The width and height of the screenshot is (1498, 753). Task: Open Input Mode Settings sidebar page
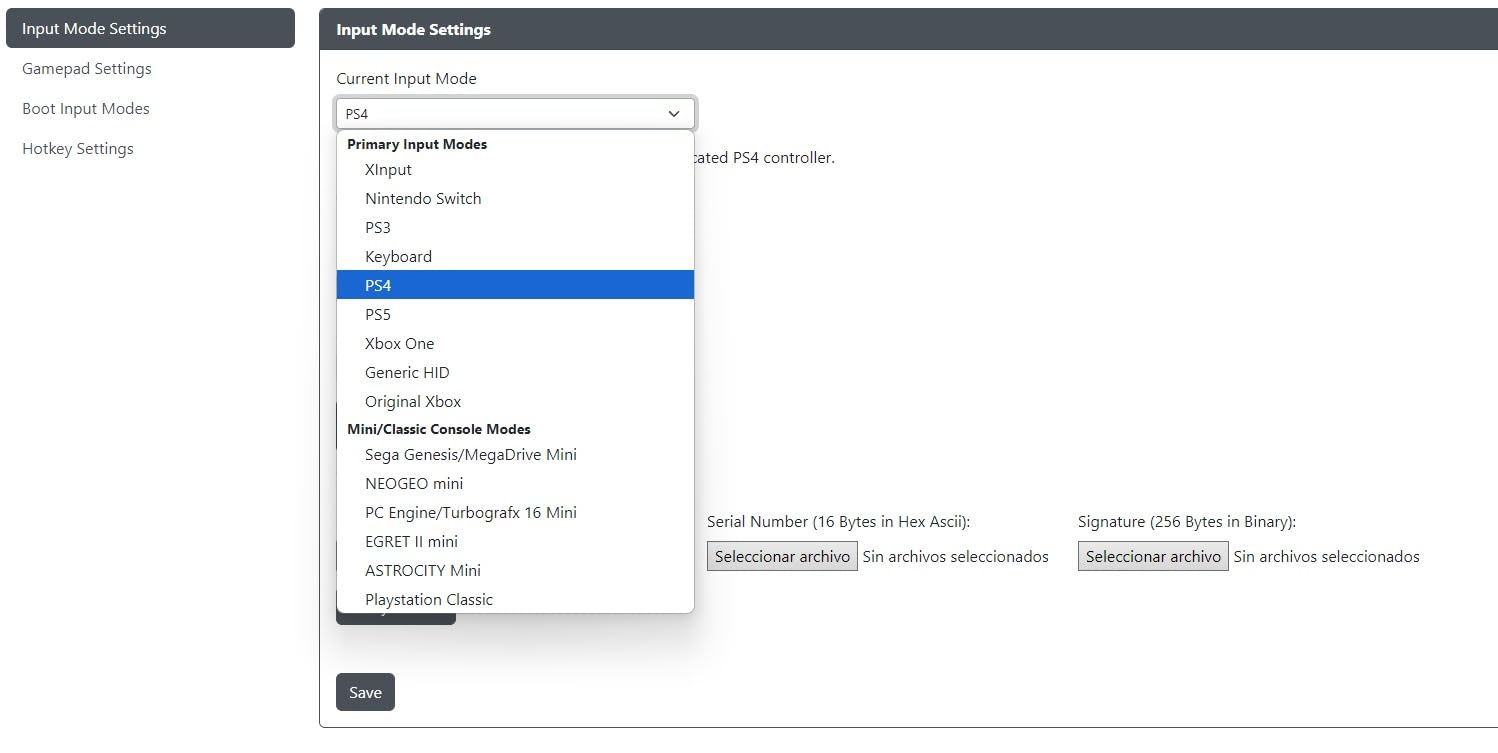(150, 28)
